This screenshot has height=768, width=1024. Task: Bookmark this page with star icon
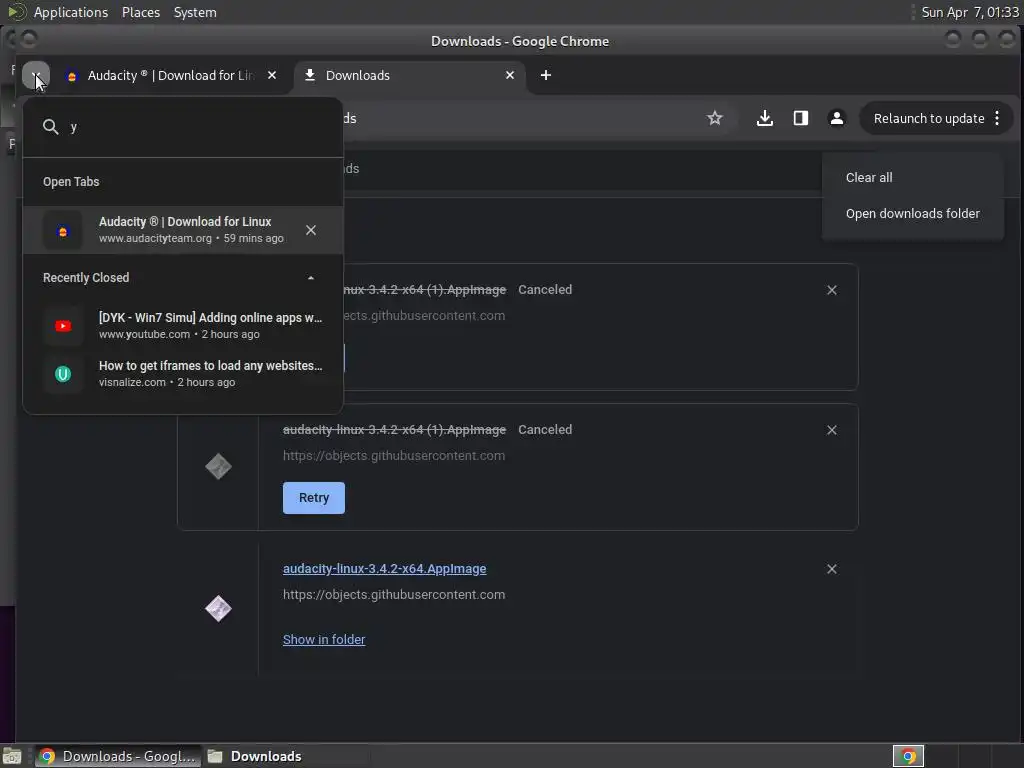click(x=714, y=118)
